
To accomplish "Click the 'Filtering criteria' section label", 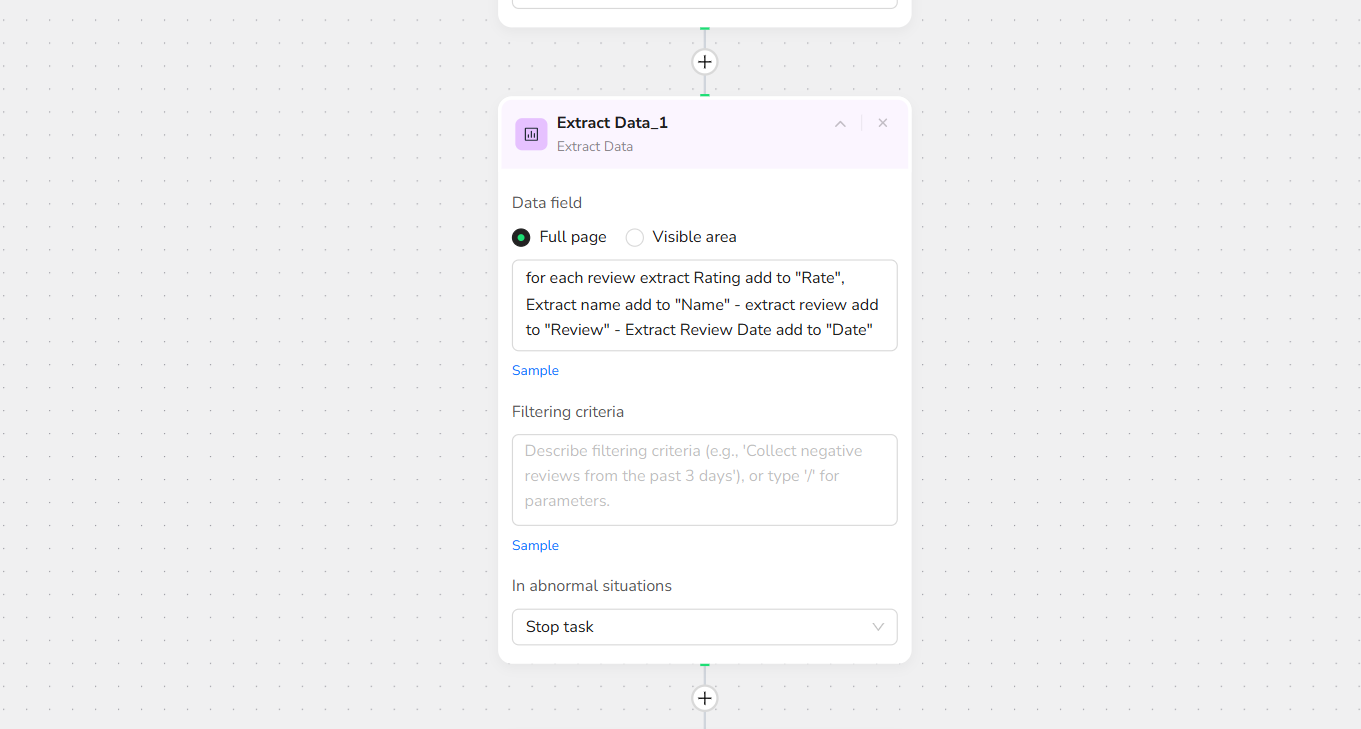I will click(568, 412).
